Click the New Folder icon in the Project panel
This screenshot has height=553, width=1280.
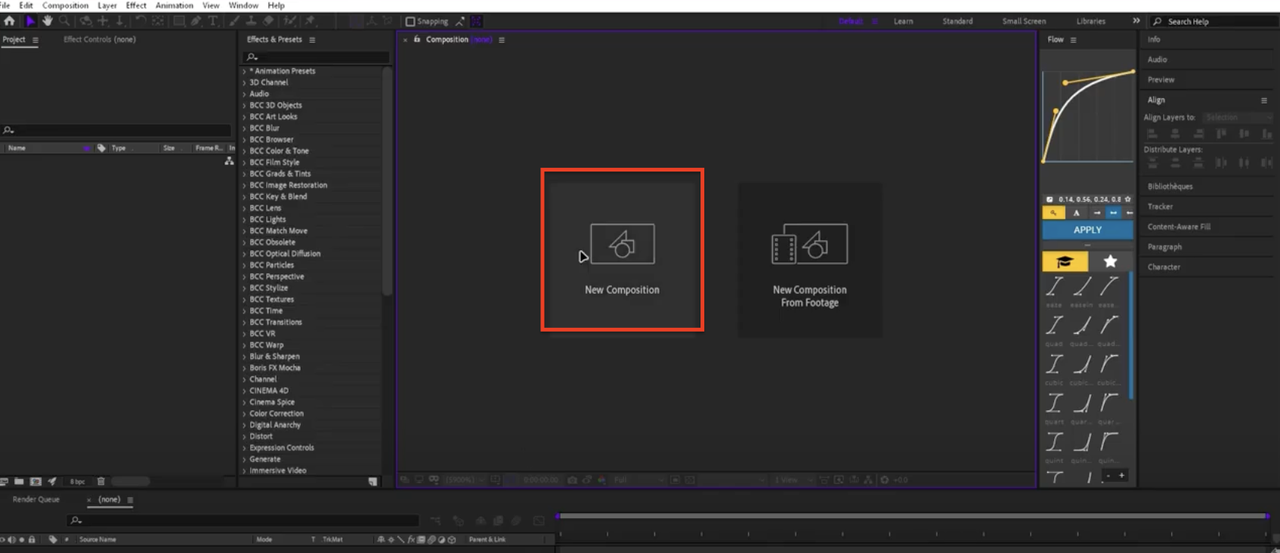(x=21, y=481)
